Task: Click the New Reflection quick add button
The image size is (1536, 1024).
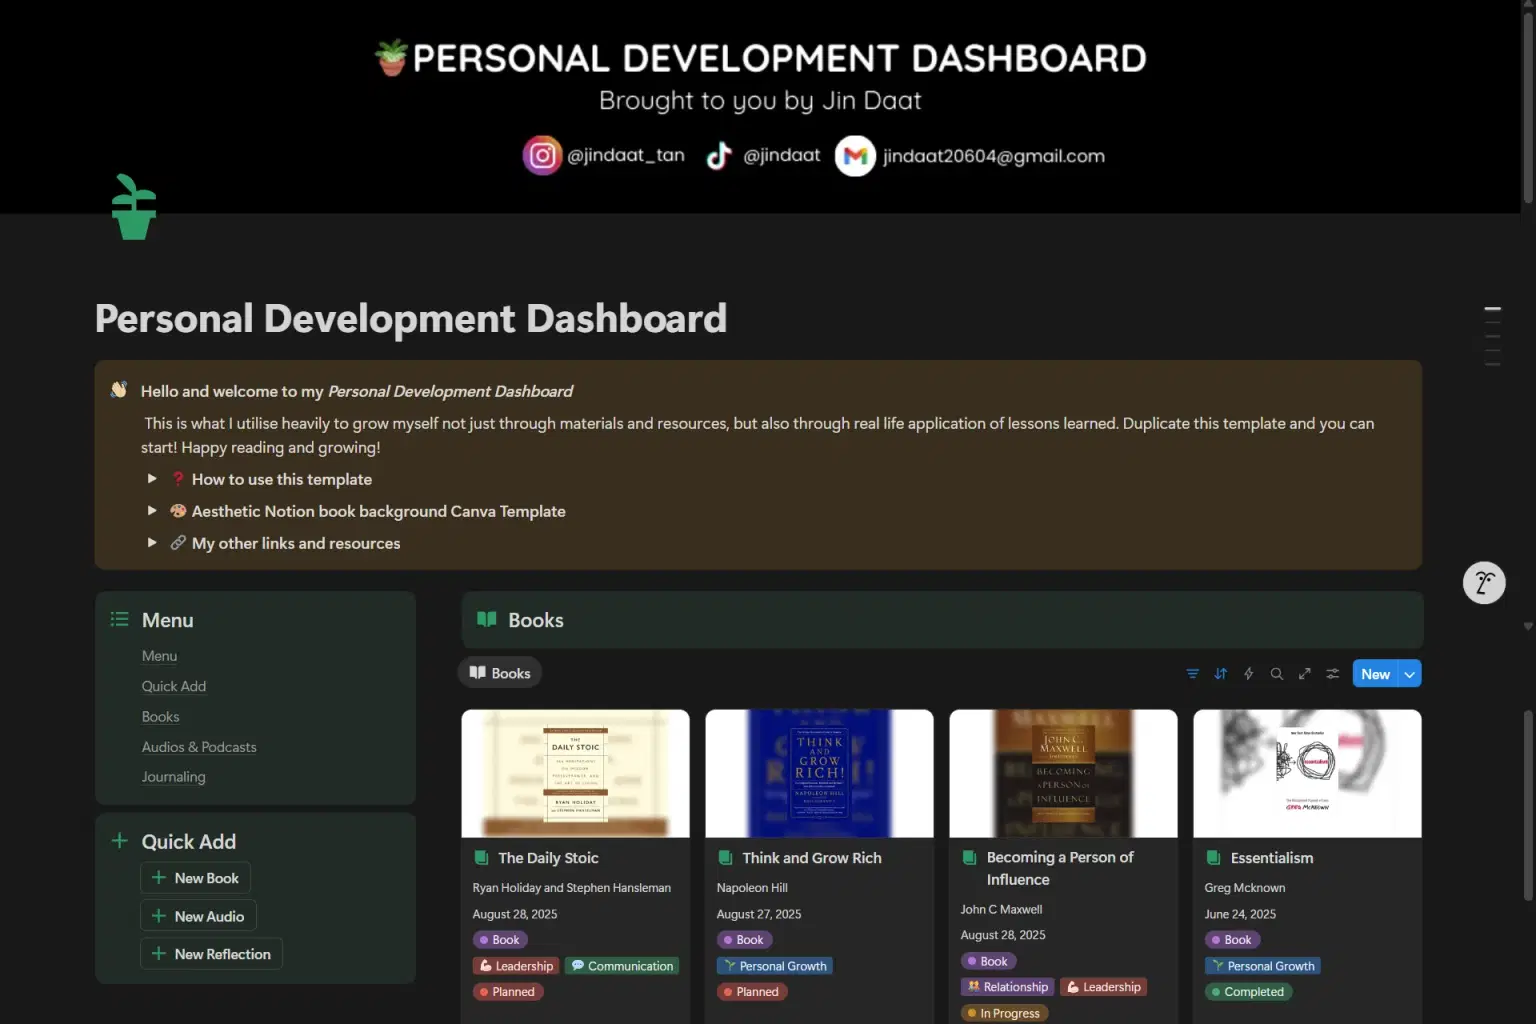Action: (x=211, y=953)
